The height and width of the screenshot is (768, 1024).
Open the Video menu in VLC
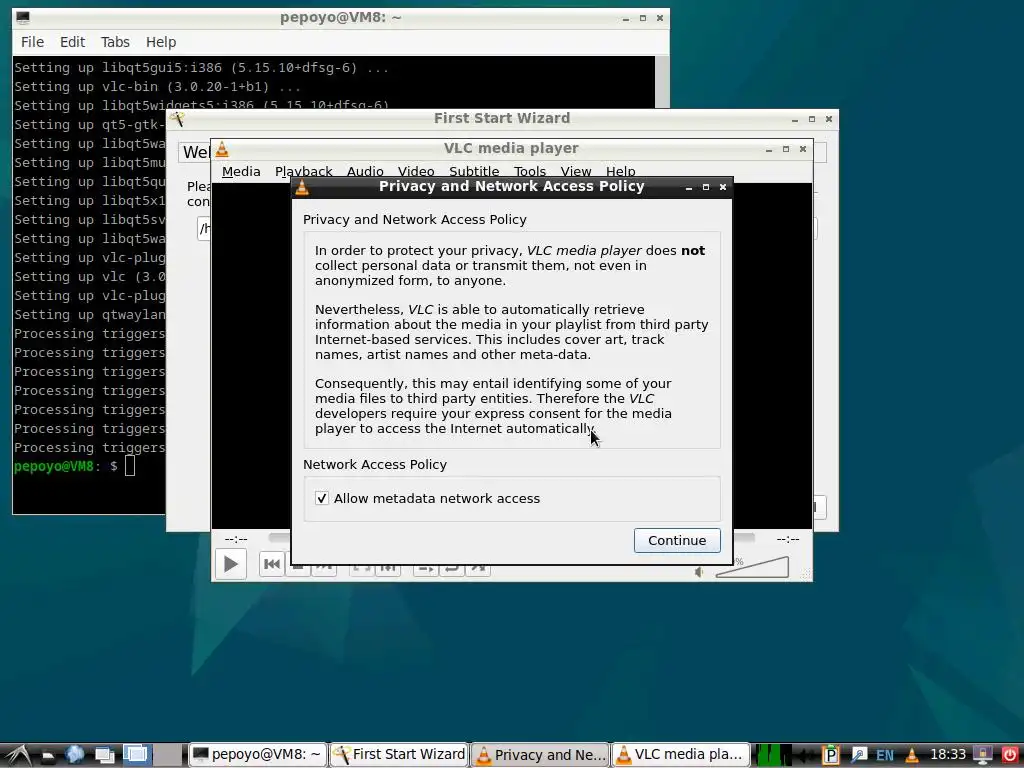click(x=416, y=171)
